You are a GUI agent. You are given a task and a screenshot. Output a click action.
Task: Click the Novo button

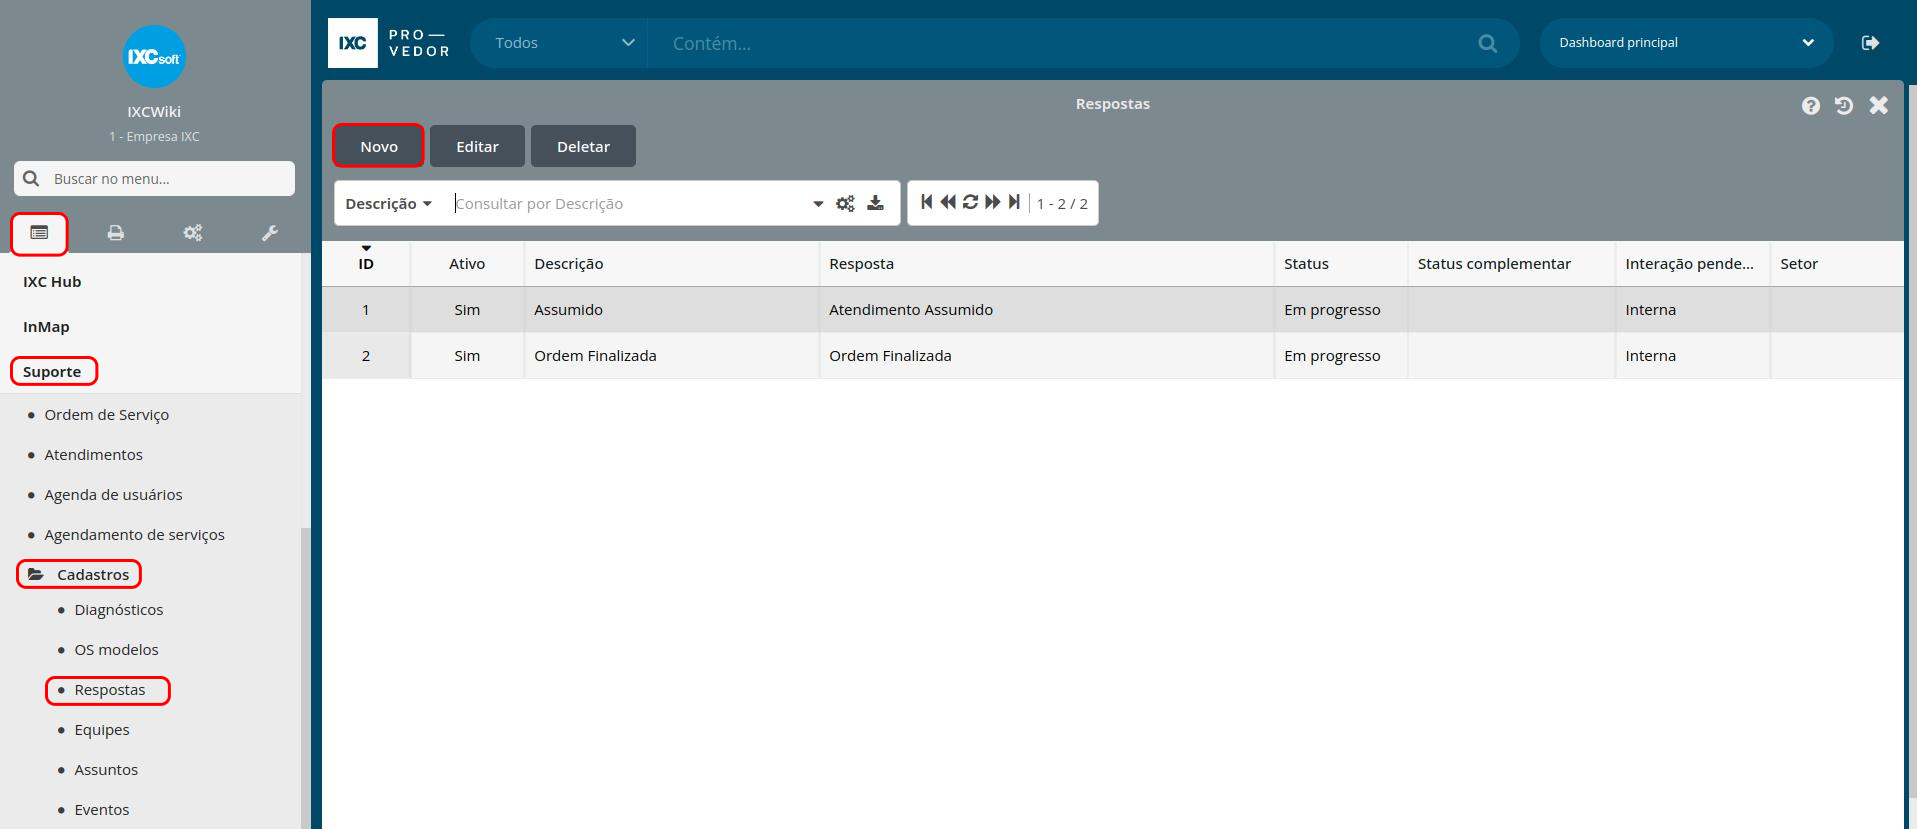click(379, 146)
